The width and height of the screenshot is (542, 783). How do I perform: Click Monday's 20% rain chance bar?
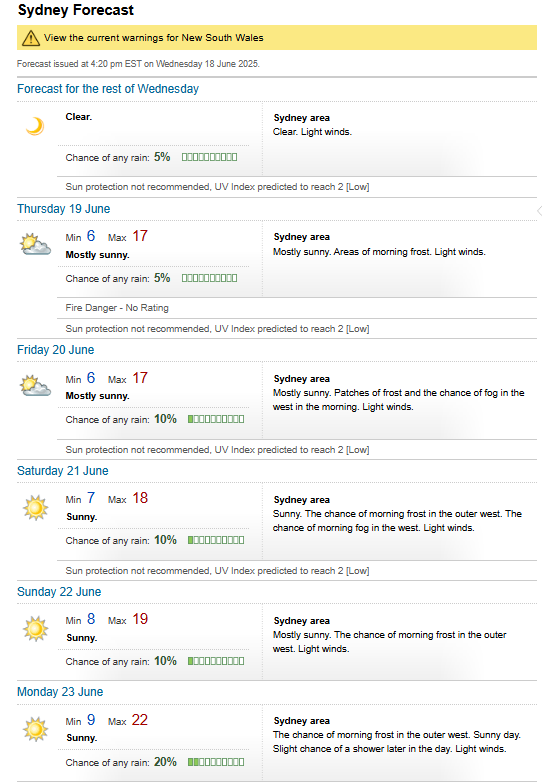(216, 762)
